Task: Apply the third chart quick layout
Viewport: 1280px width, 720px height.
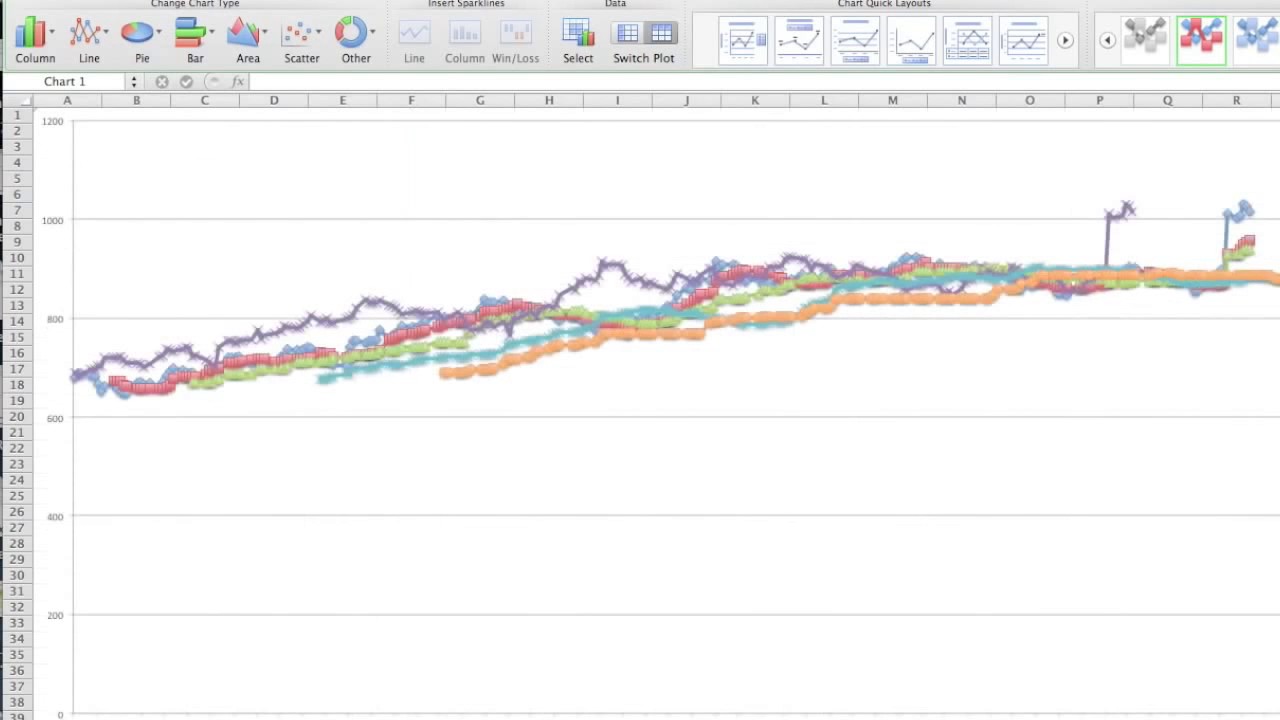Action: (855, 41)
